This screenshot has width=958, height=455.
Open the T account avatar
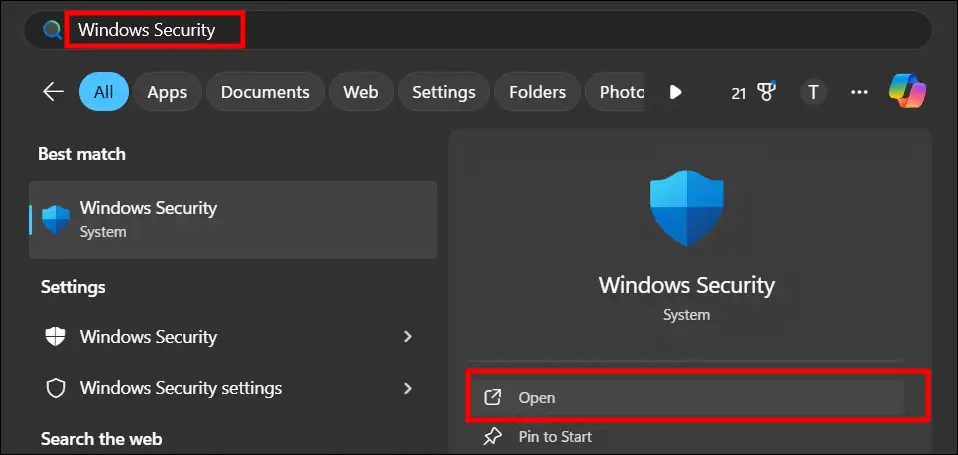pyautogui.click(x=813, y=92)
